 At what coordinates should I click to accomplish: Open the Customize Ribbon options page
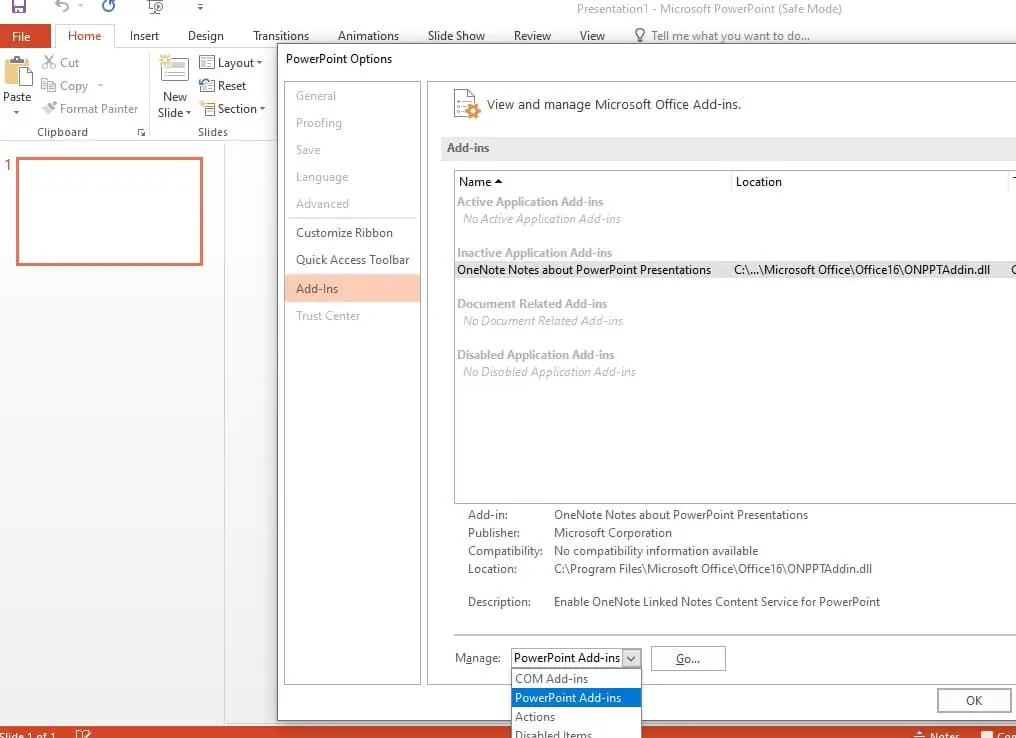[x=344, y=233]
